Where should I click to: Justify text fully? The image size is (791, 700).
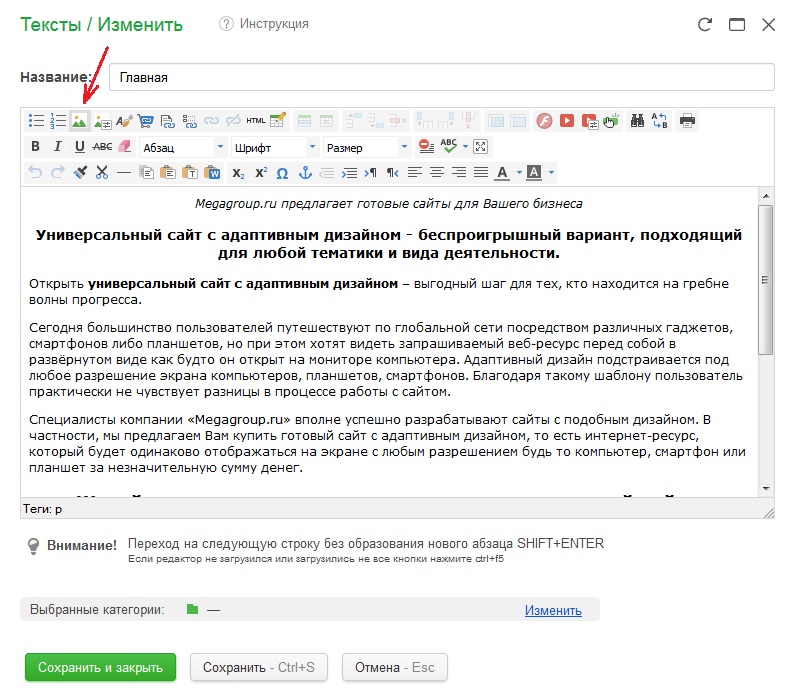pyautogui.click(x=481, y=172)
